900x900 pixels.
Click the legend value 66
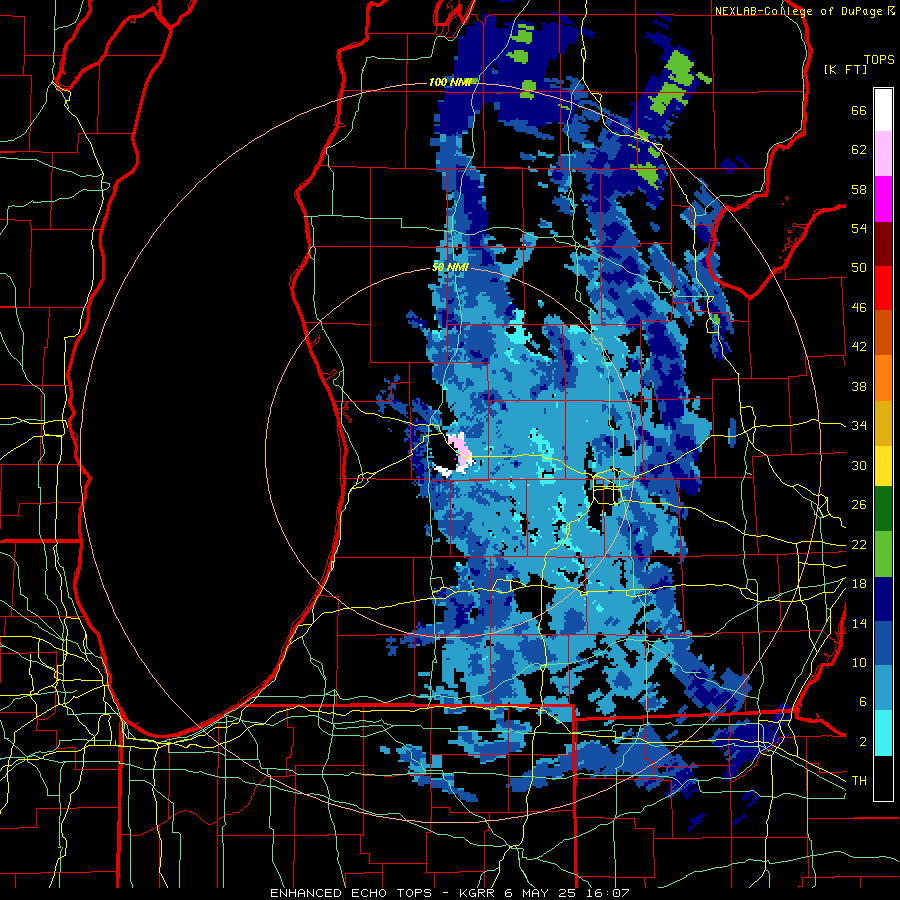coord(859,110)
